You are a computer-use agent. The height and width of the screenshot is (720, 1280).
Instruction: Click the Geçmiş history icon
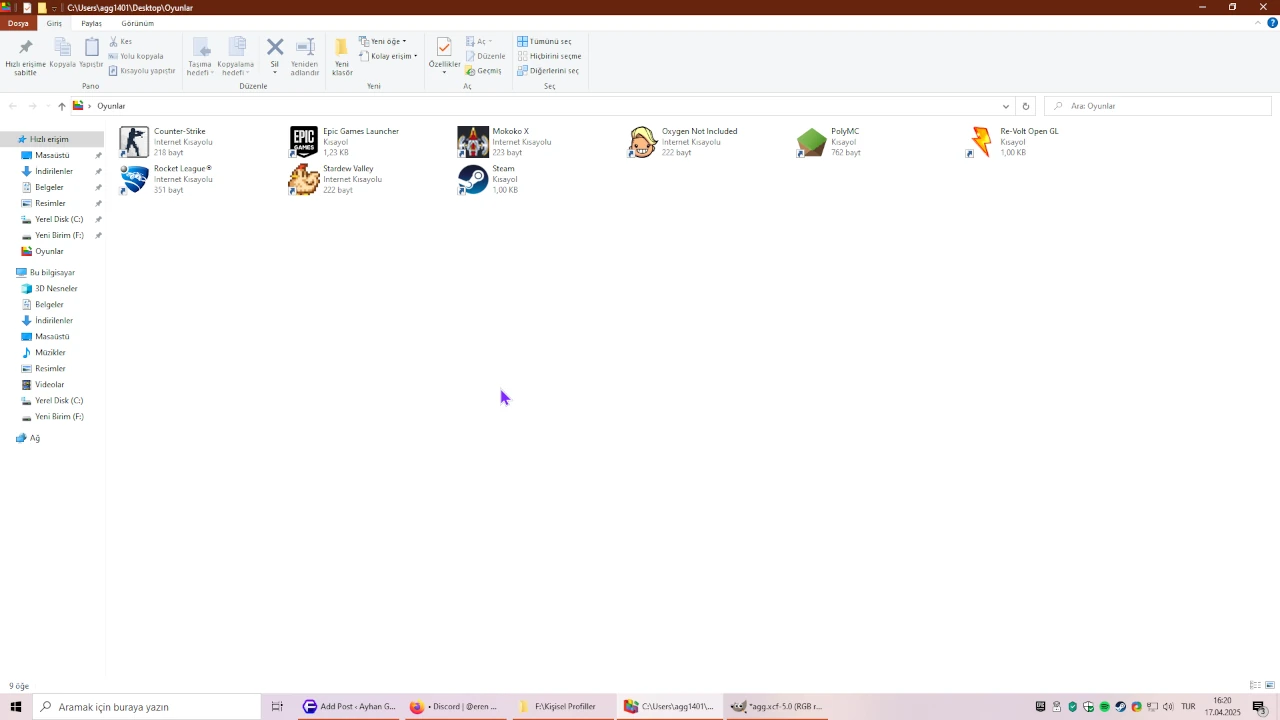[x=470, y=71]
